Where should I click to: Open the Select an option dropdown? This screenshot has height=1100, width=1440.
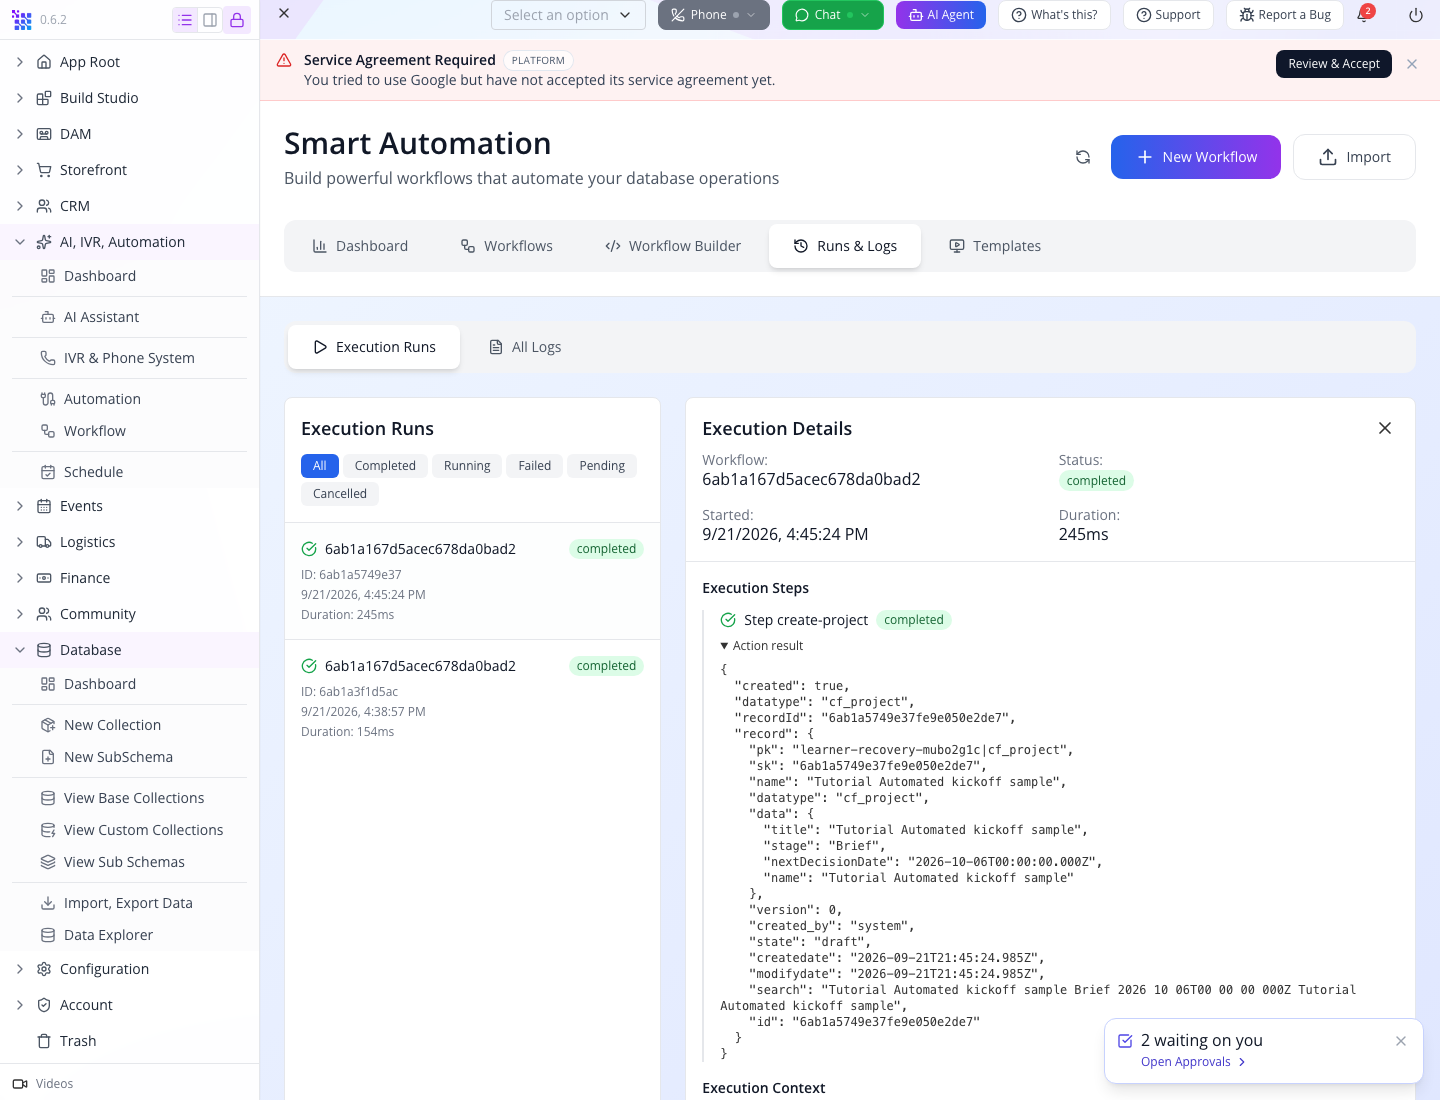click(567, 15)
